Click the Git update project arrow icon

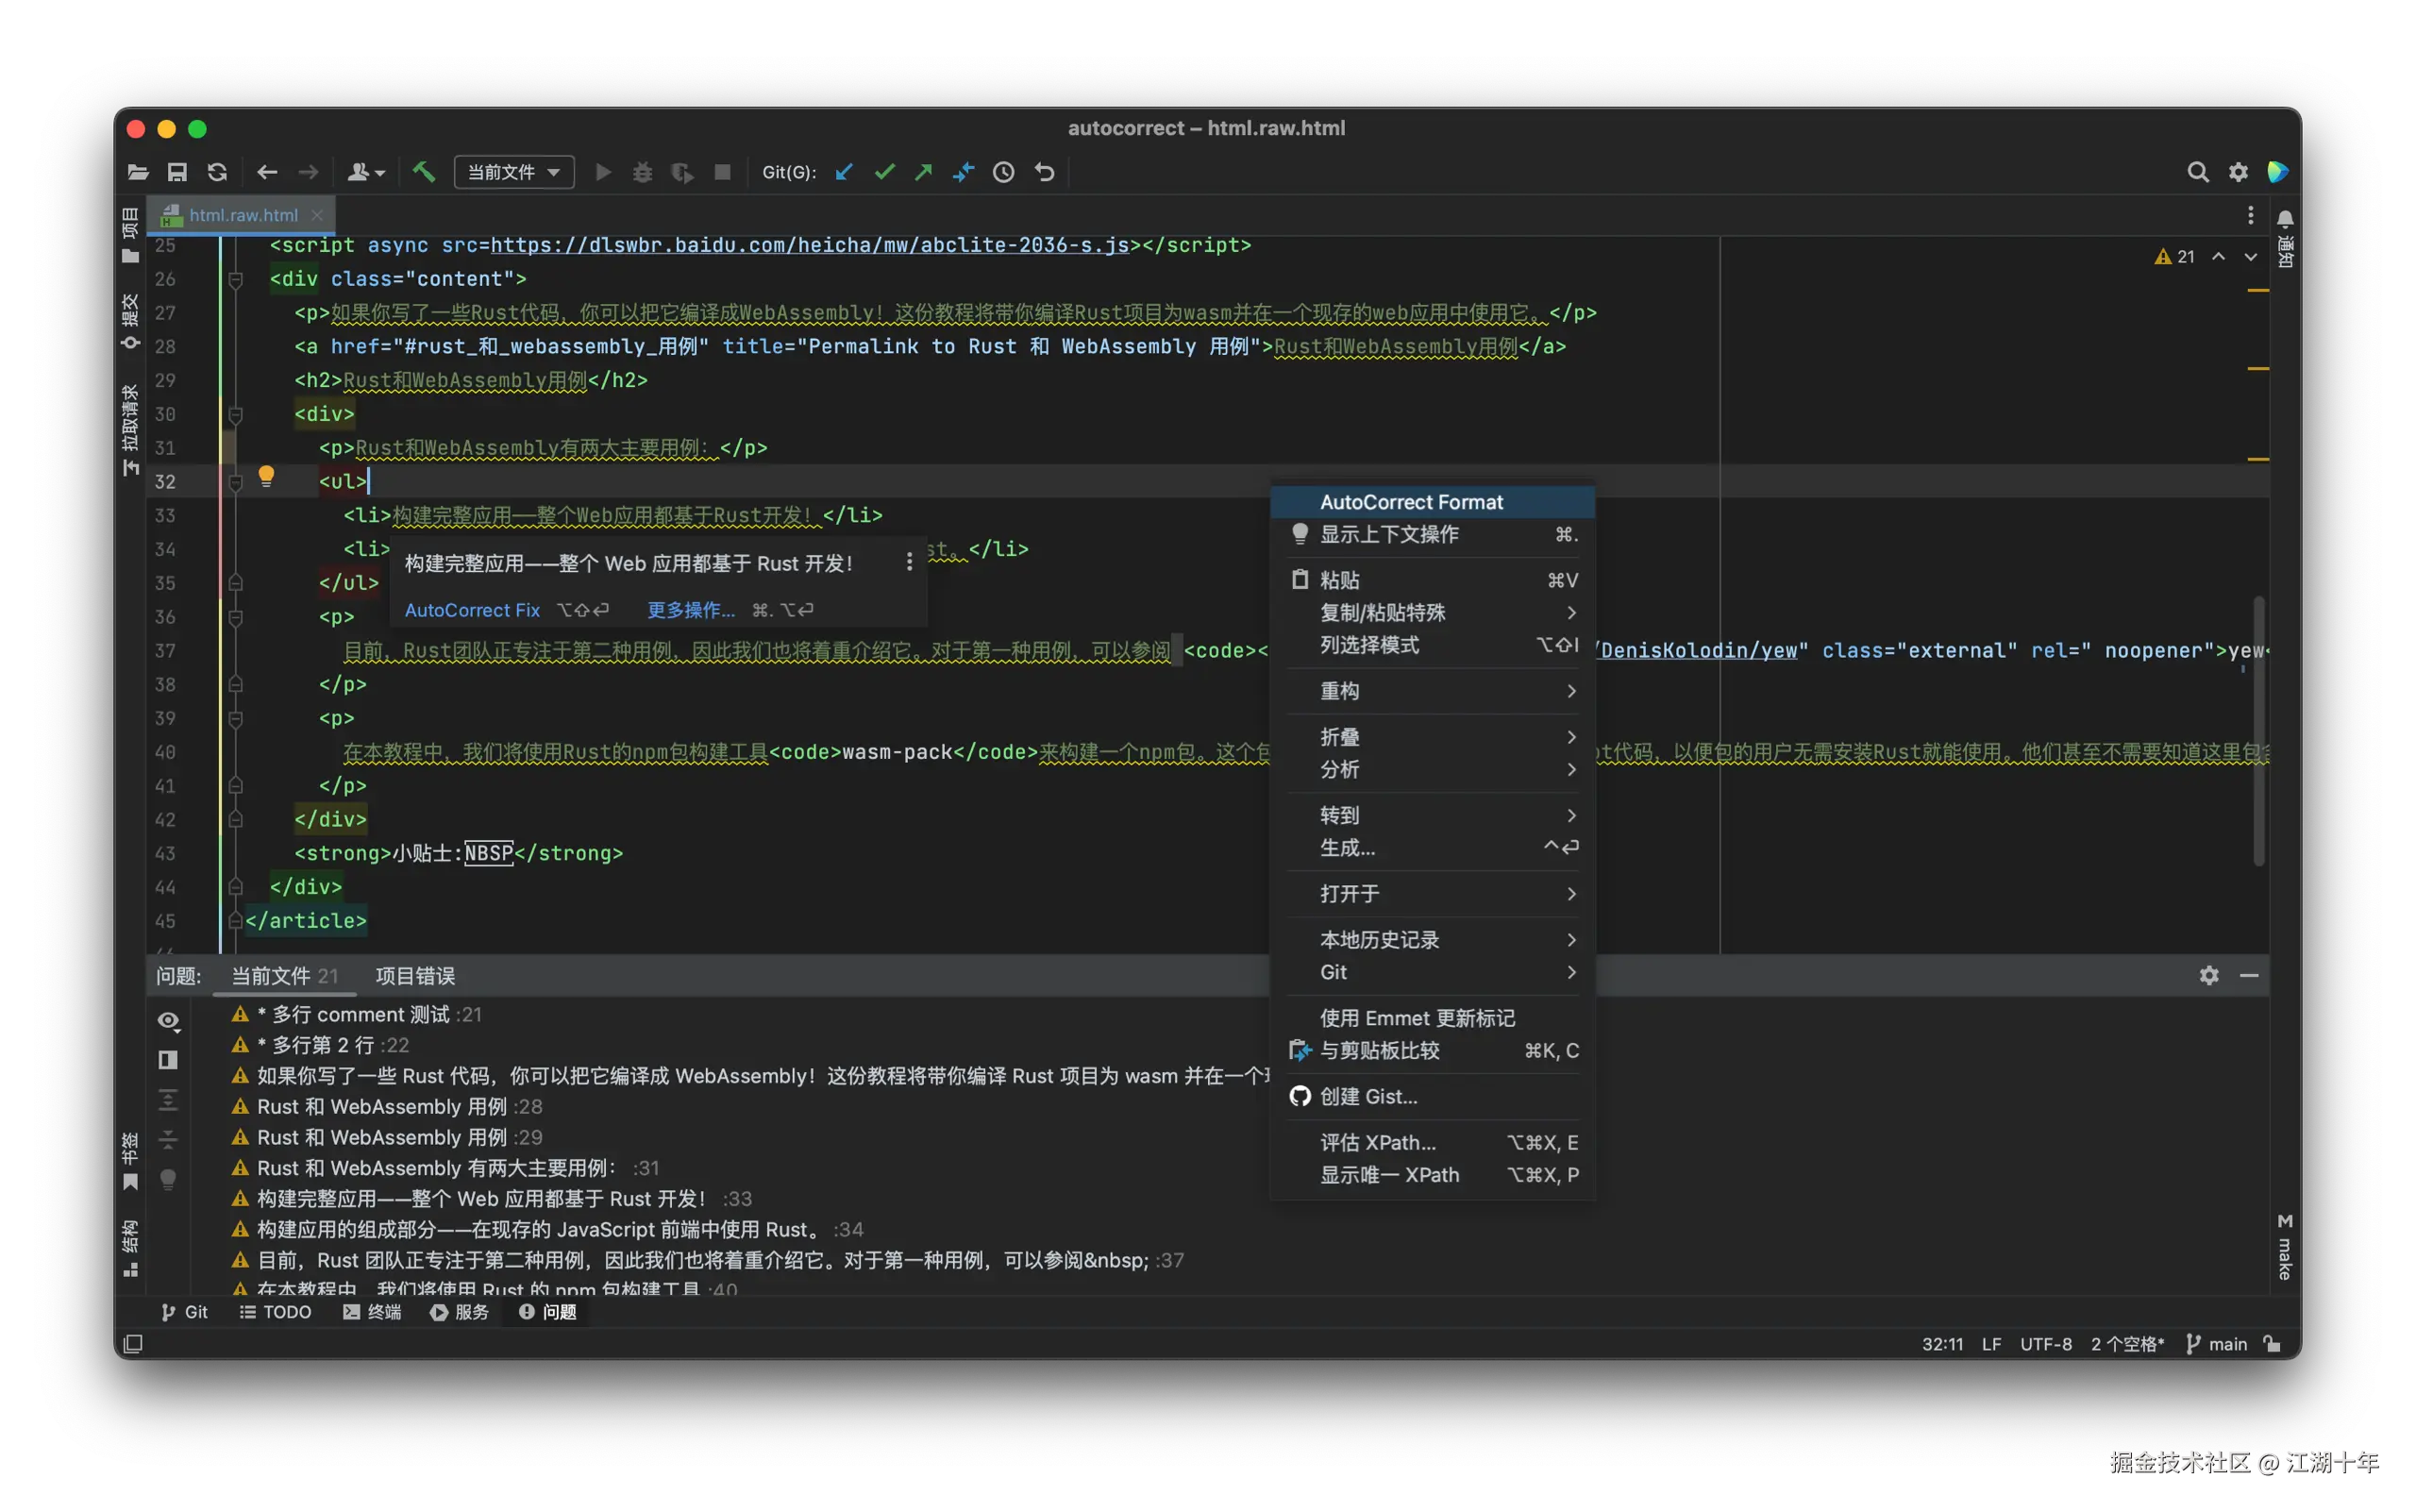click(x=844, y=172)
